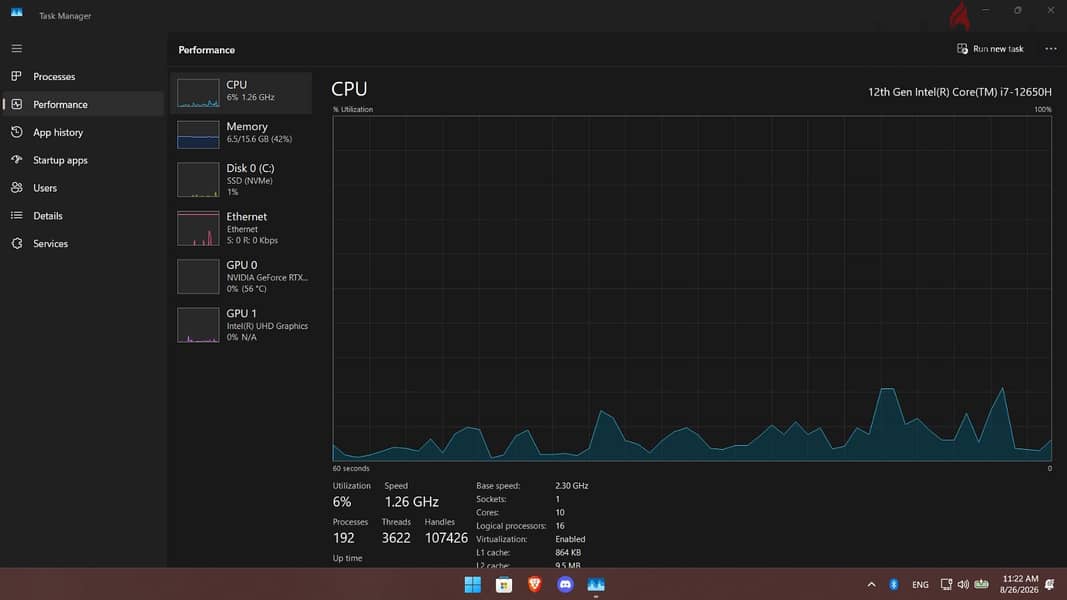Click the Cores value 10

click(560, 512)
